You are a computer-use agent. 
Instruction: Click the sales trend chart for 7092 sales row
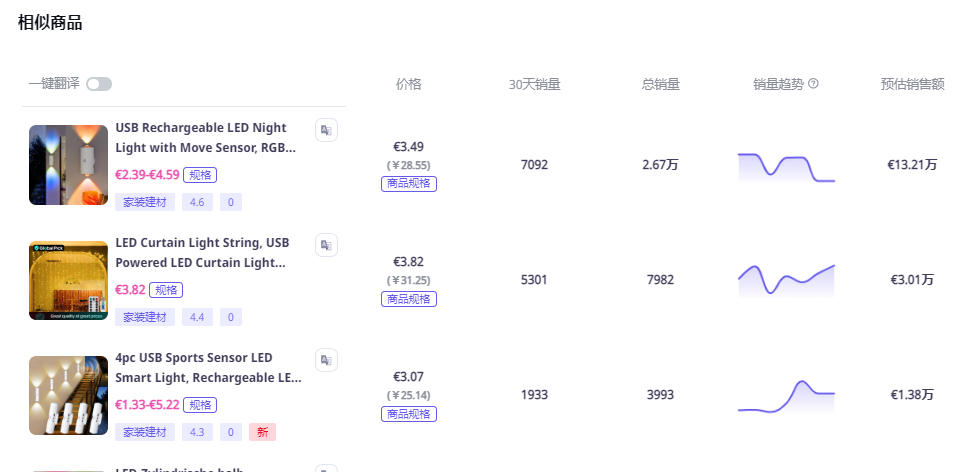point(786,167)
